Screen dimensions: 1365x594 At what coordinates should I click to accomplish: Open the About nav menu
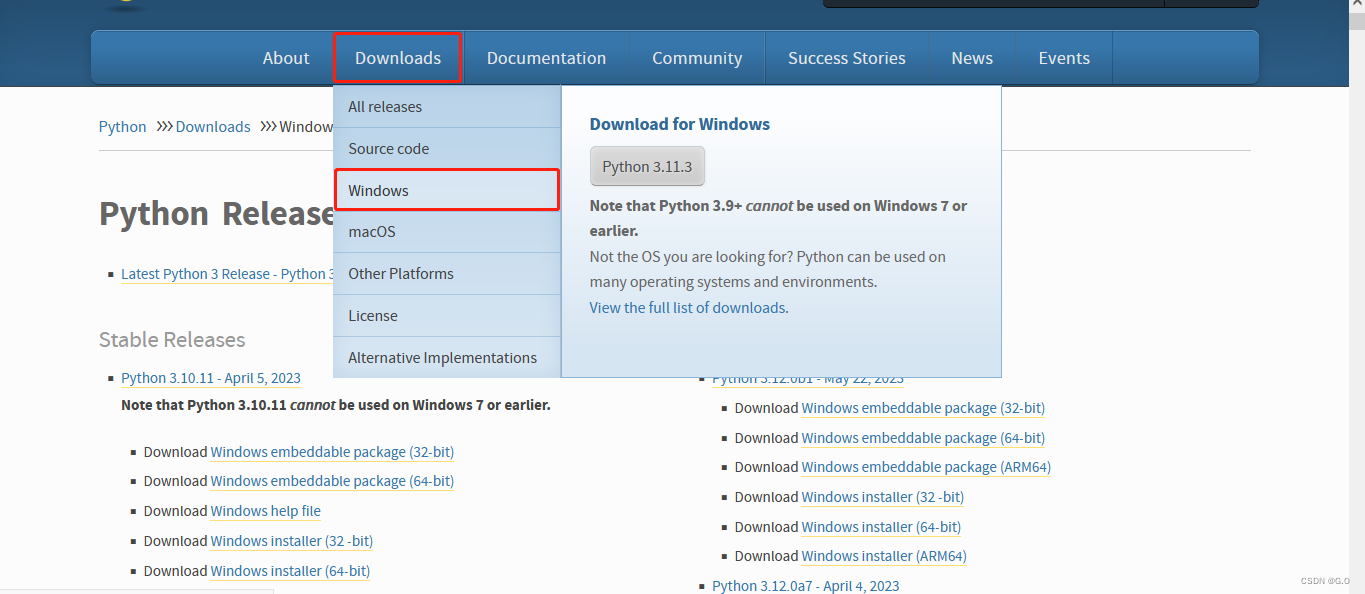click(286, 58)
